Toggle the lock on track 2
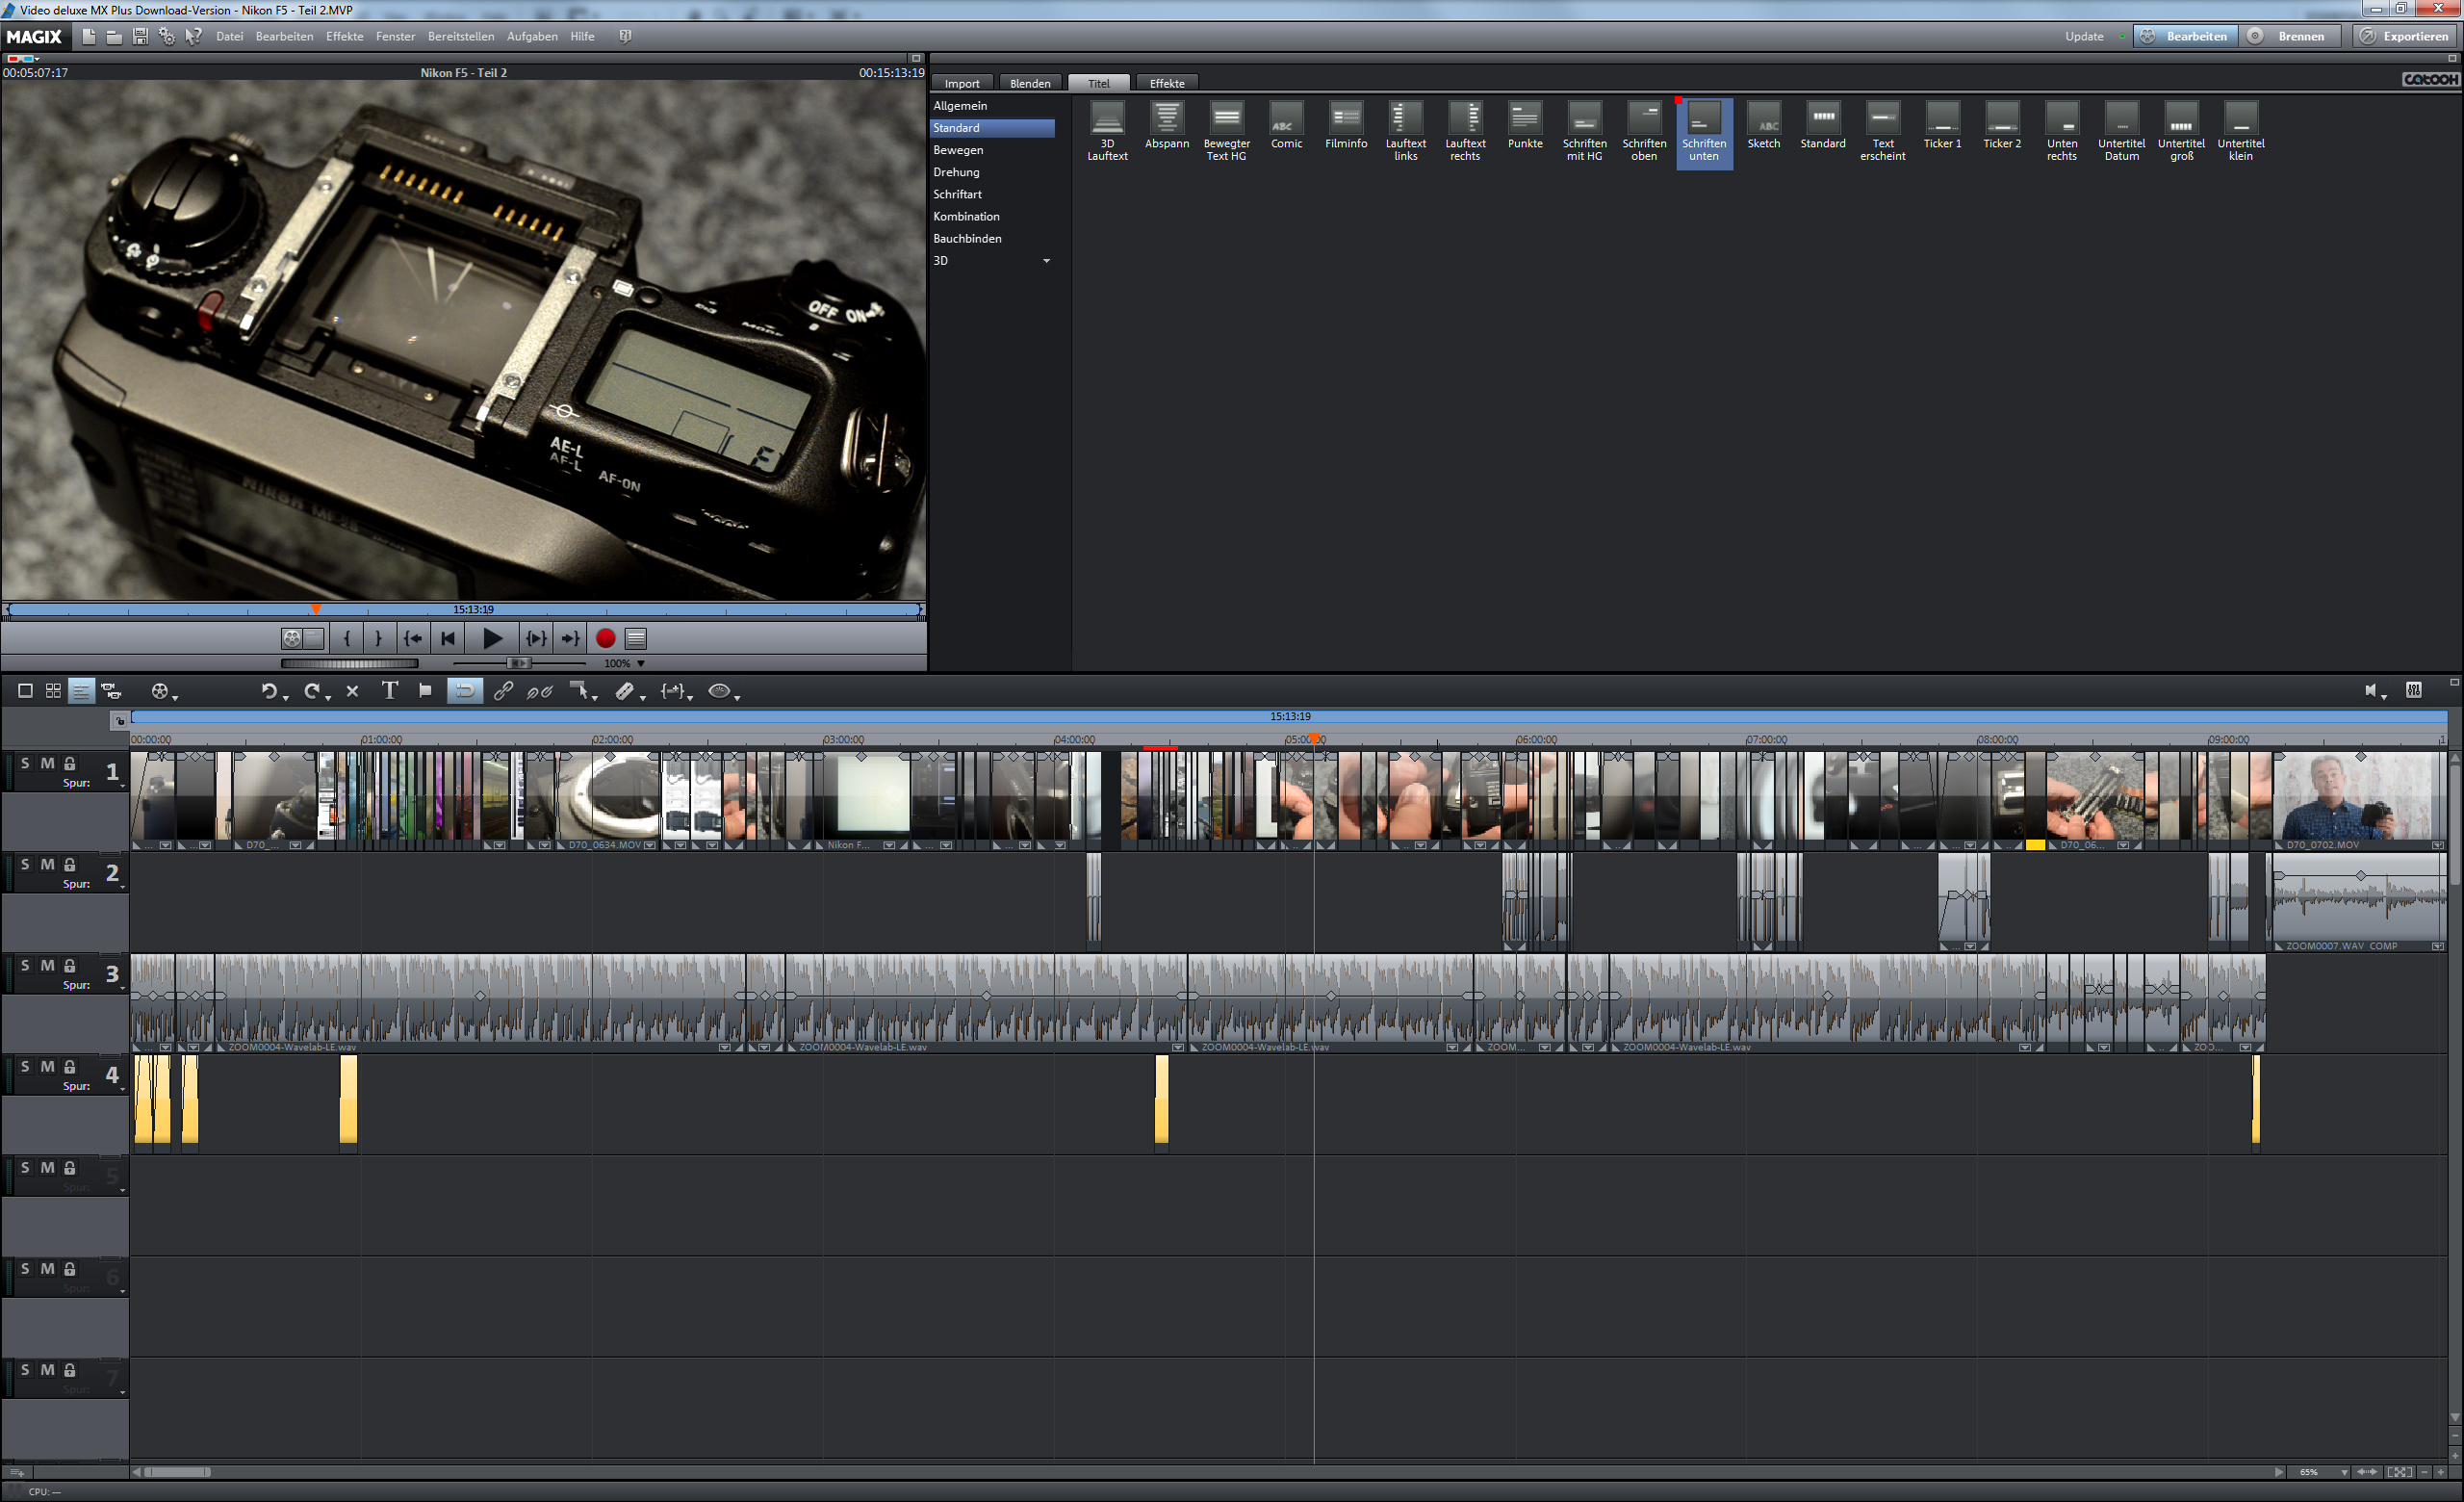The width and height of the screenshot is (2464, 1502). 70,864
